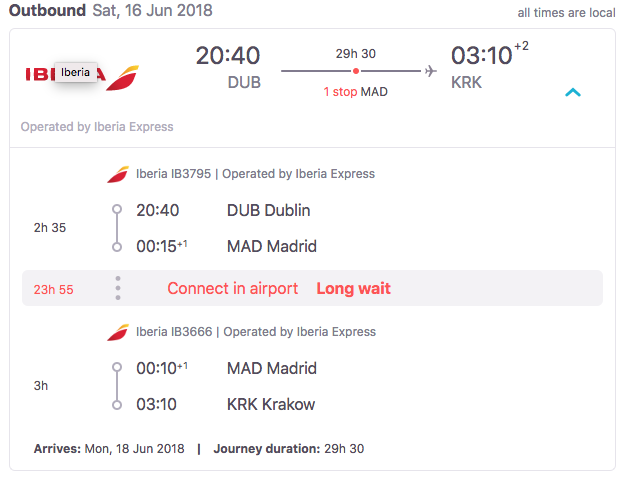This screenshot has width=627, height=480.
Task: Click the MAD Madrid arrival circle marker
Action: pyautogui.click(x=117, y=247)
